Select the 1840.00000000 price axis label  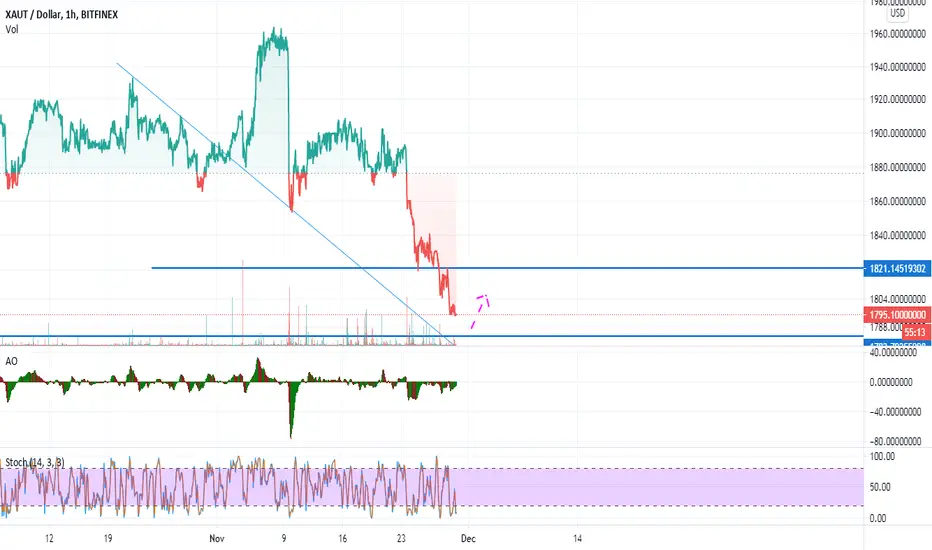(x=898, y=235)
